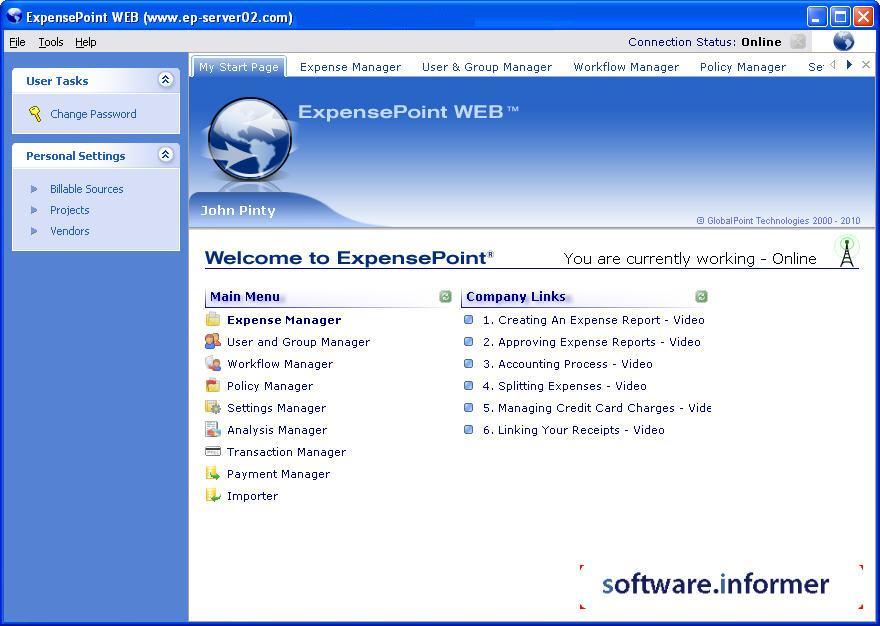Select the My Start Page tab
Viewport: 880px width, 626px height.
pos(239,67)
